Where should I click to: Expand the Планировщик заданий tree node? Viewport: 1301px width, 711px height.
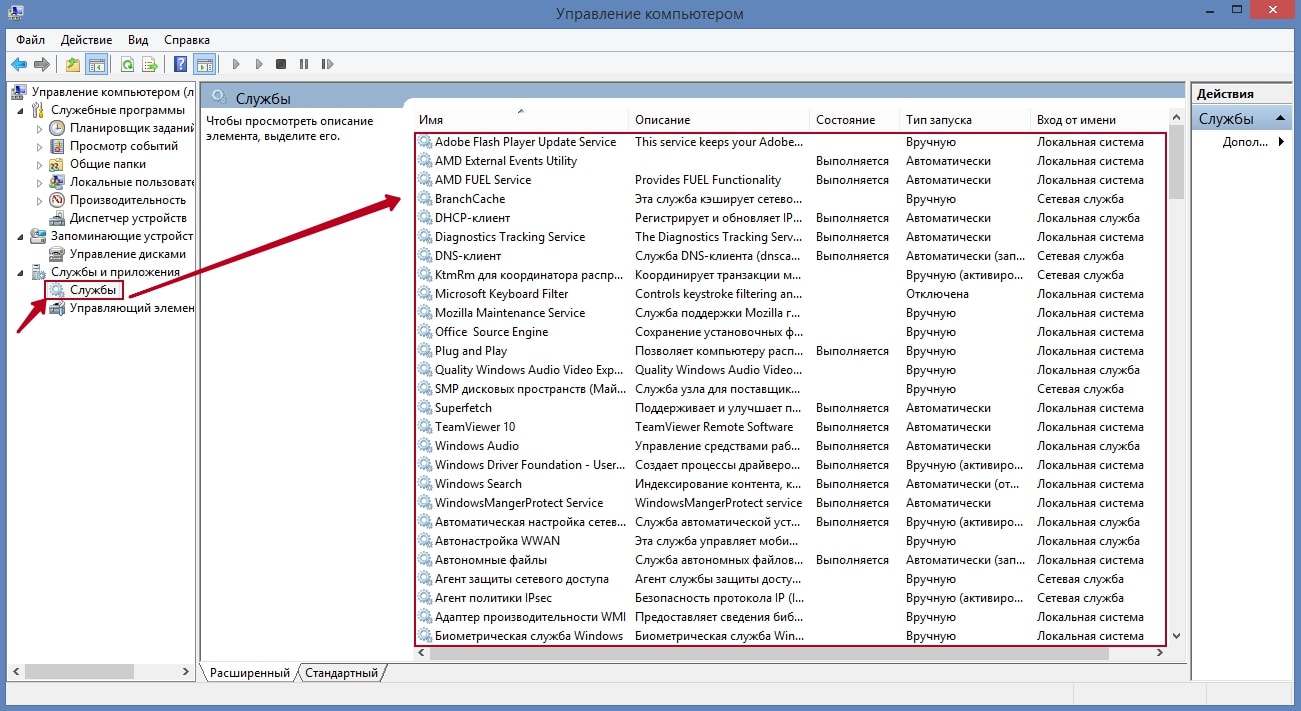click(x=40, y=129)
